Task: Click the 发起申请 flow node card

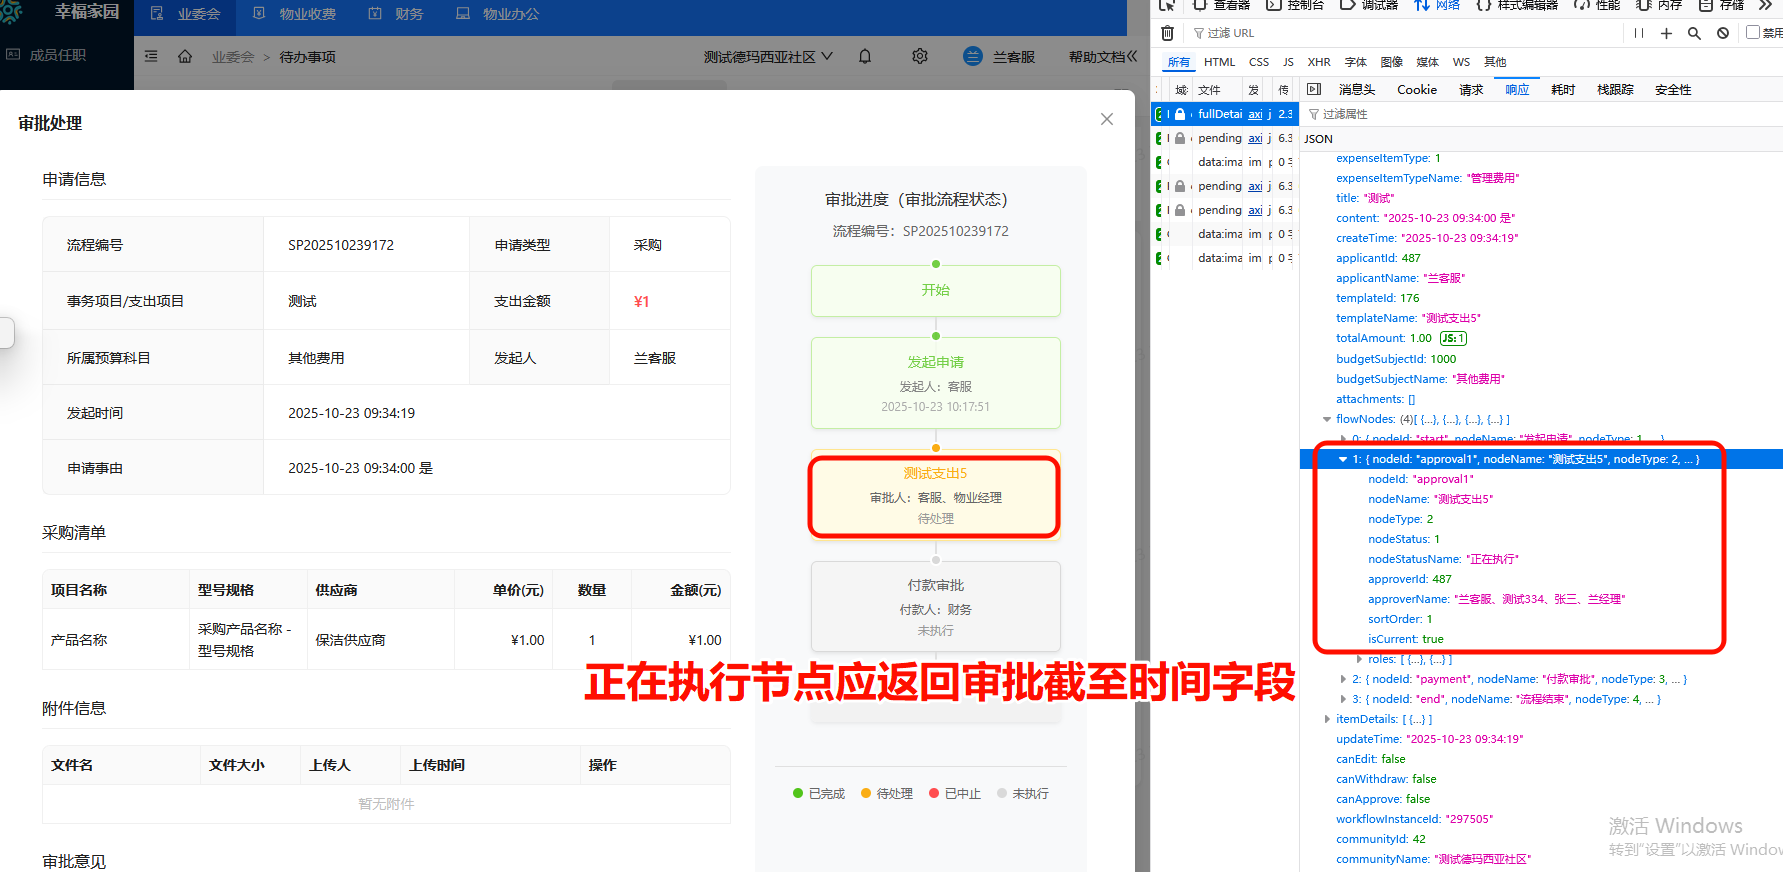Action: coord(935,383)
